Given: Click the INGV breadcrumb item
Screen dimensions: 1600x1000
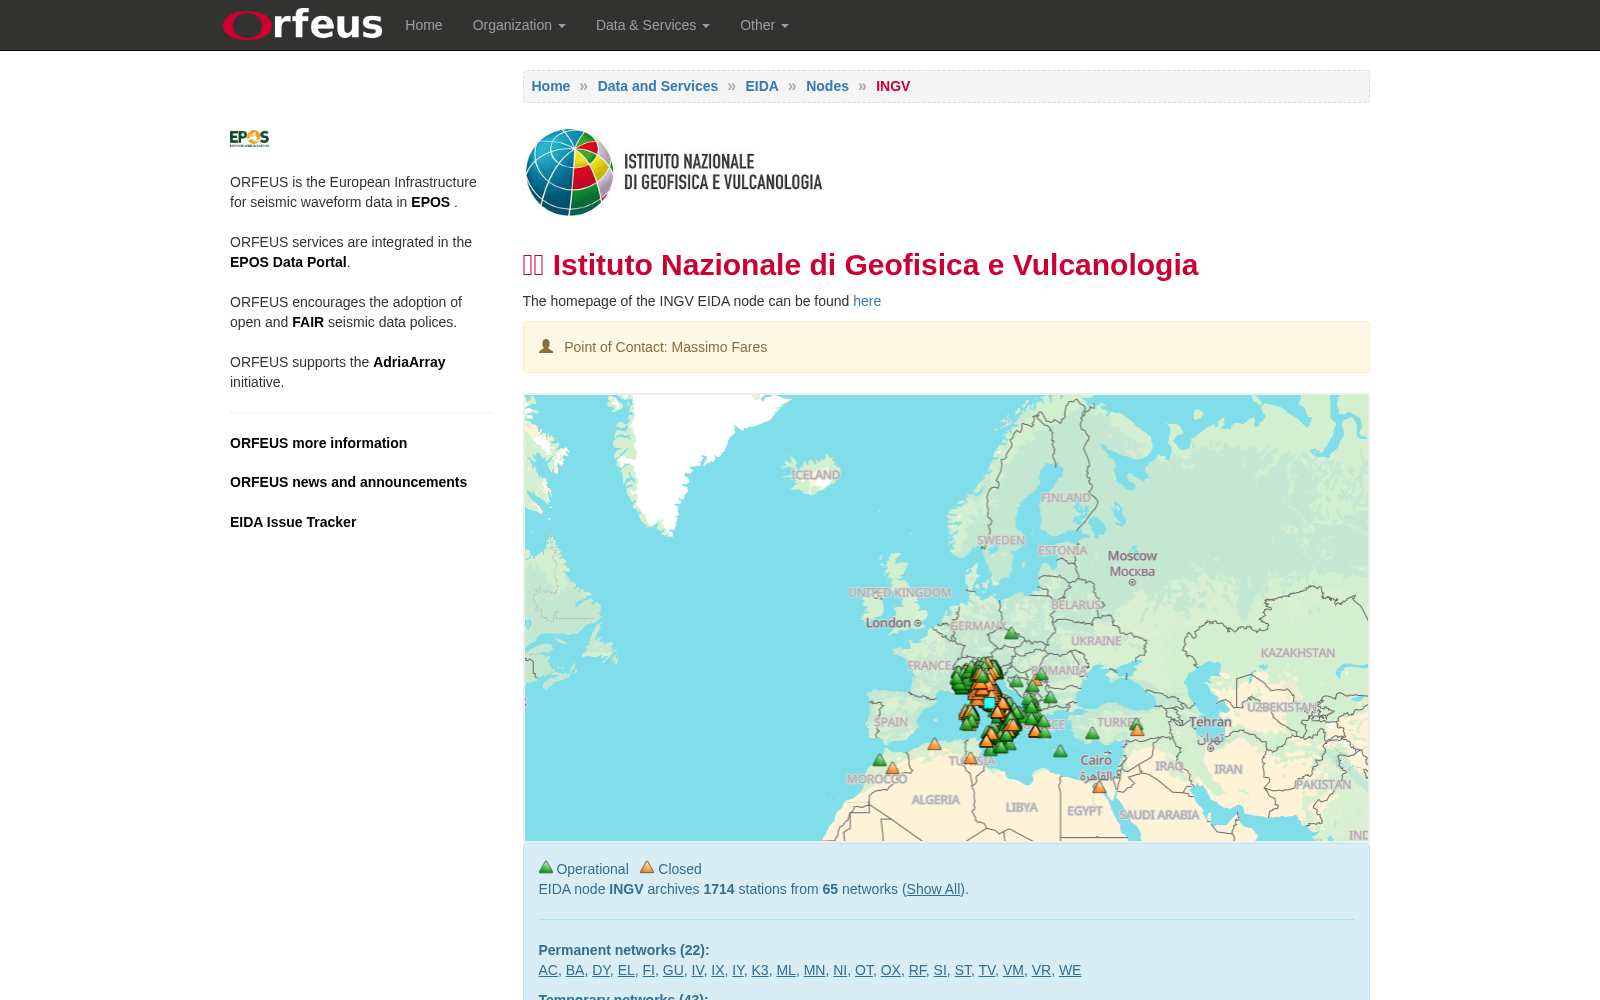Looking at the screenshot, I should 893,86.
